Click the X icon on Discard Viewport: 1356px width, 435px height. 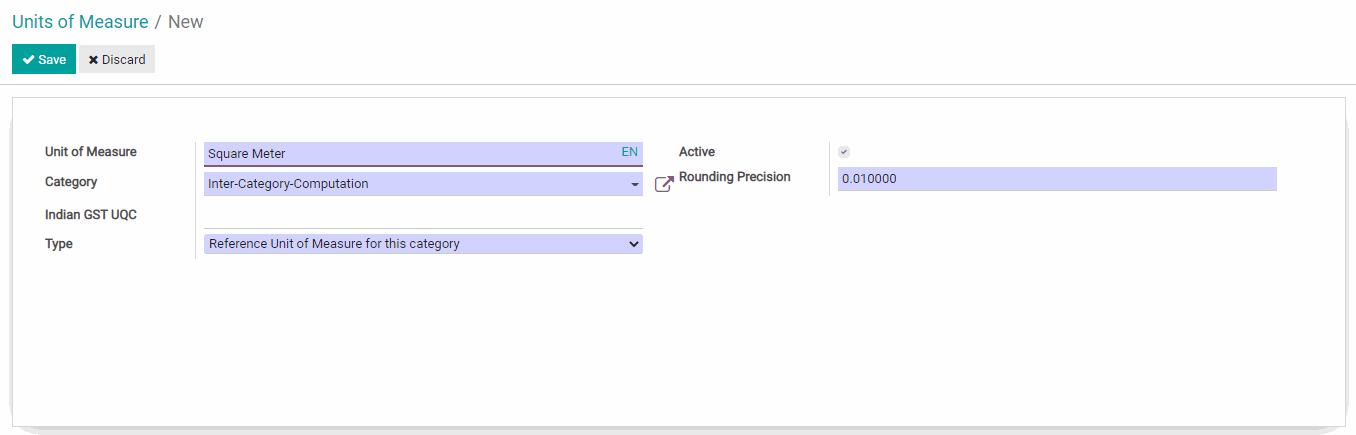click(x=93, y=60)
